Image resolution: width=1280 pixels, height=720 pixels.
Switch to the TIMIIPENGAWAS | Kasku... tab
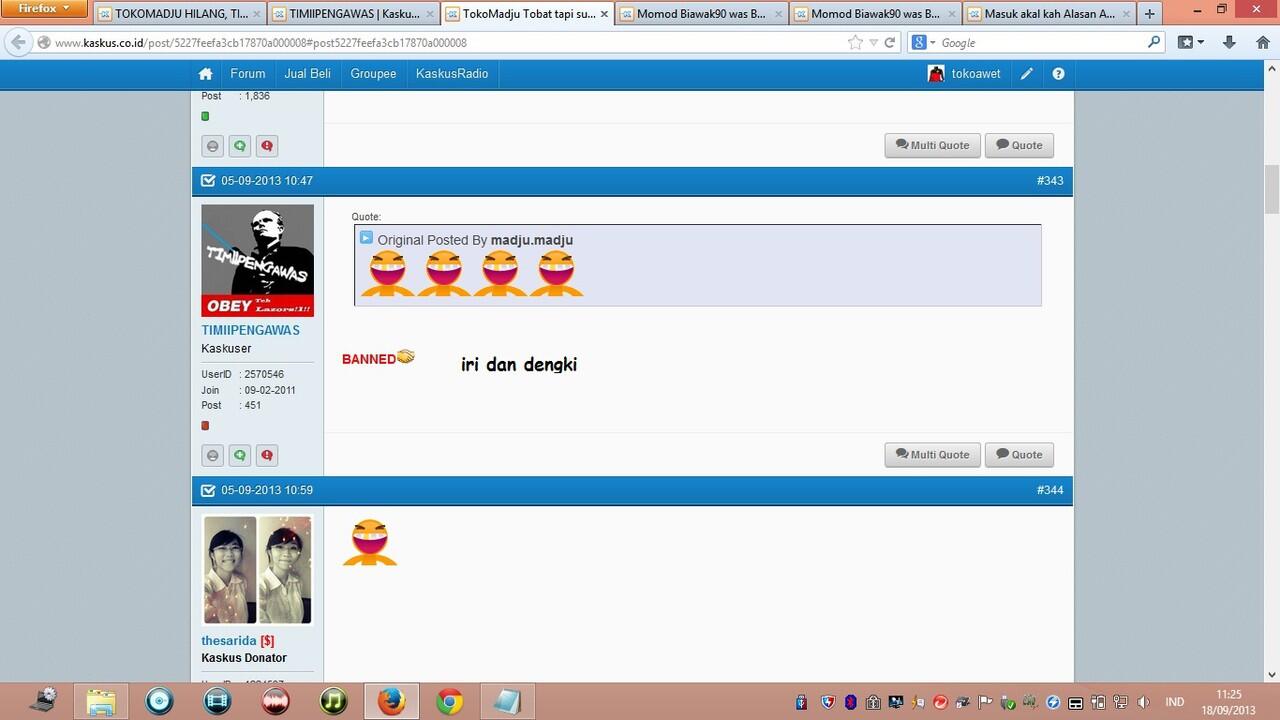tap(354, 14)
